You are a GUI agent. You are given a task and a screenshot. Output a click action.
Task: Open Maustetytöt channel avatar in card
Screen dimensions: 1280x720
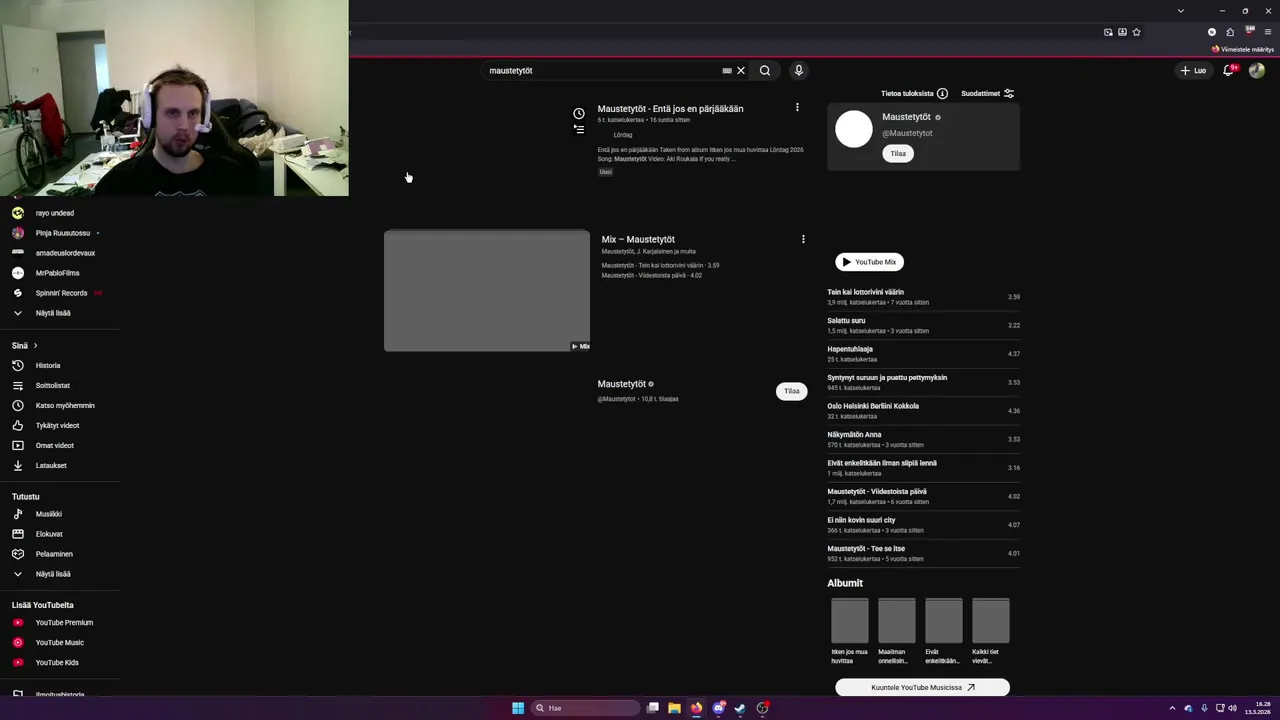coord(854,129)
